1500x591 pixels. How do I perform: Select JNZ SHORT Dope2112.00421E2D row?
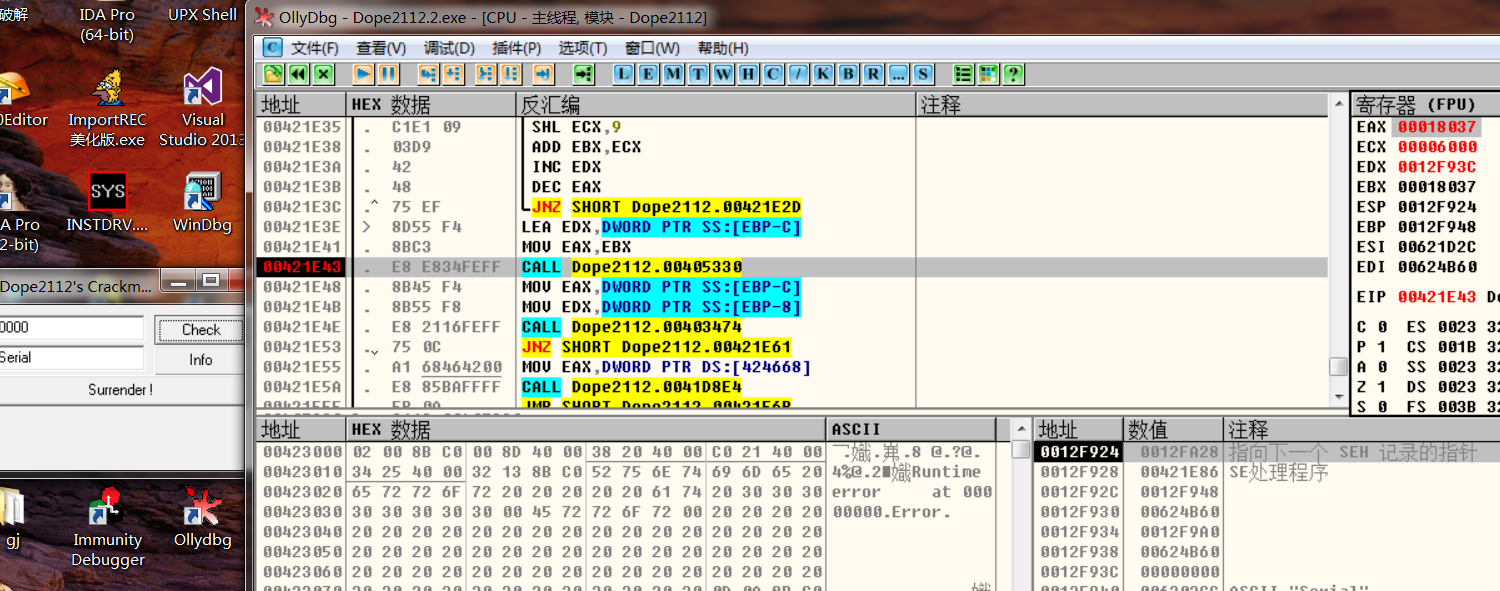[792, 207]
